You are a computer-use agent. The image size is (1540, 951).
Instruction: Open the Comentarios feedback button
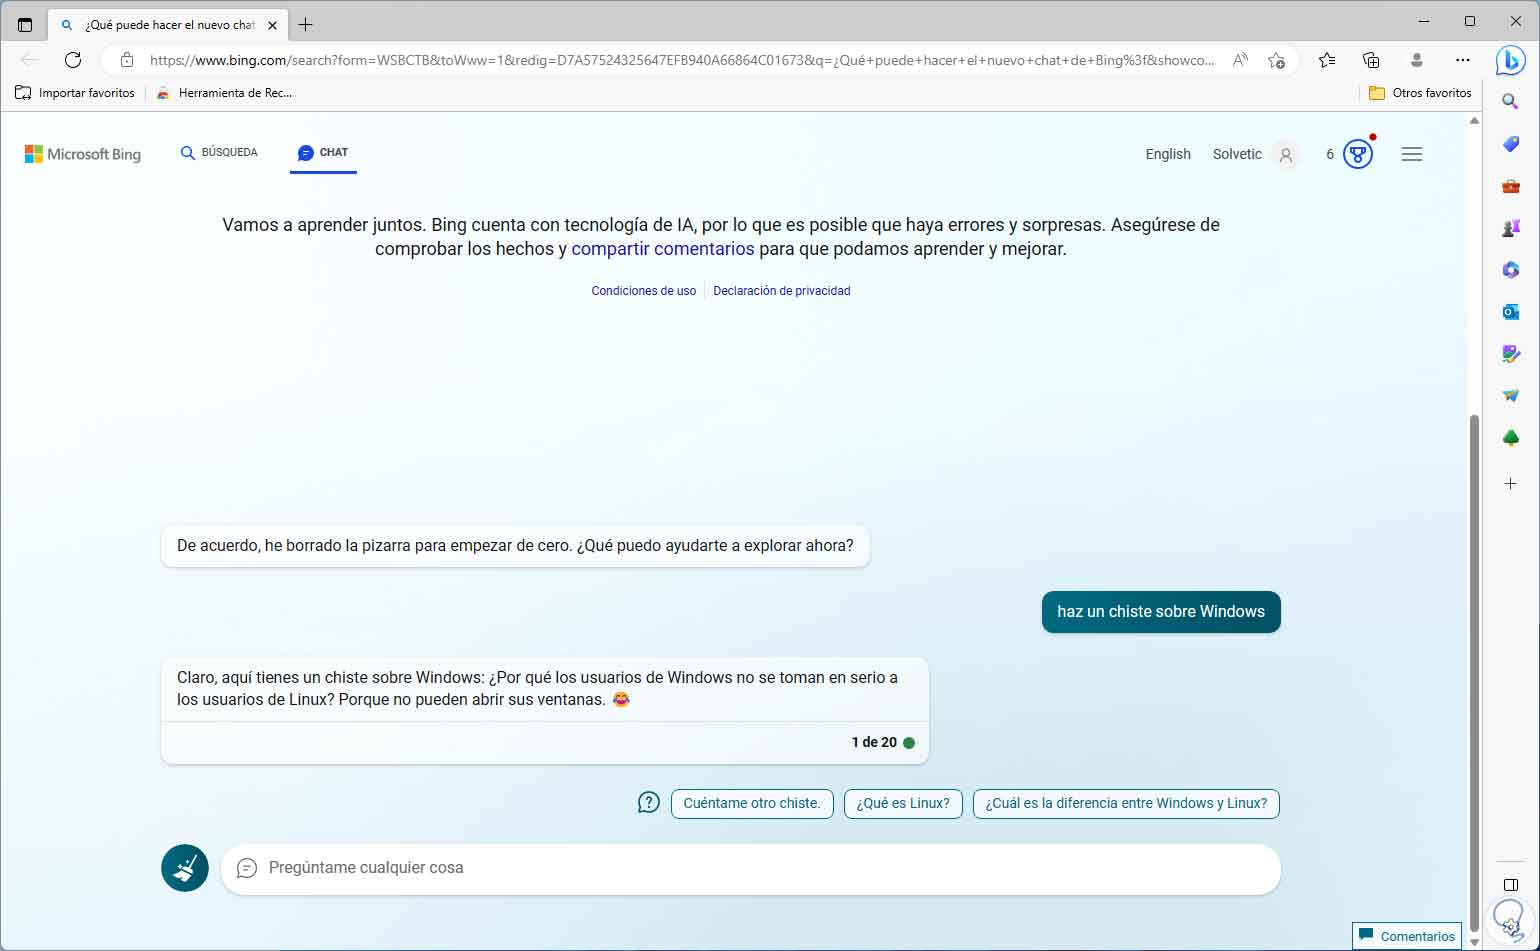click(1407, 936)
